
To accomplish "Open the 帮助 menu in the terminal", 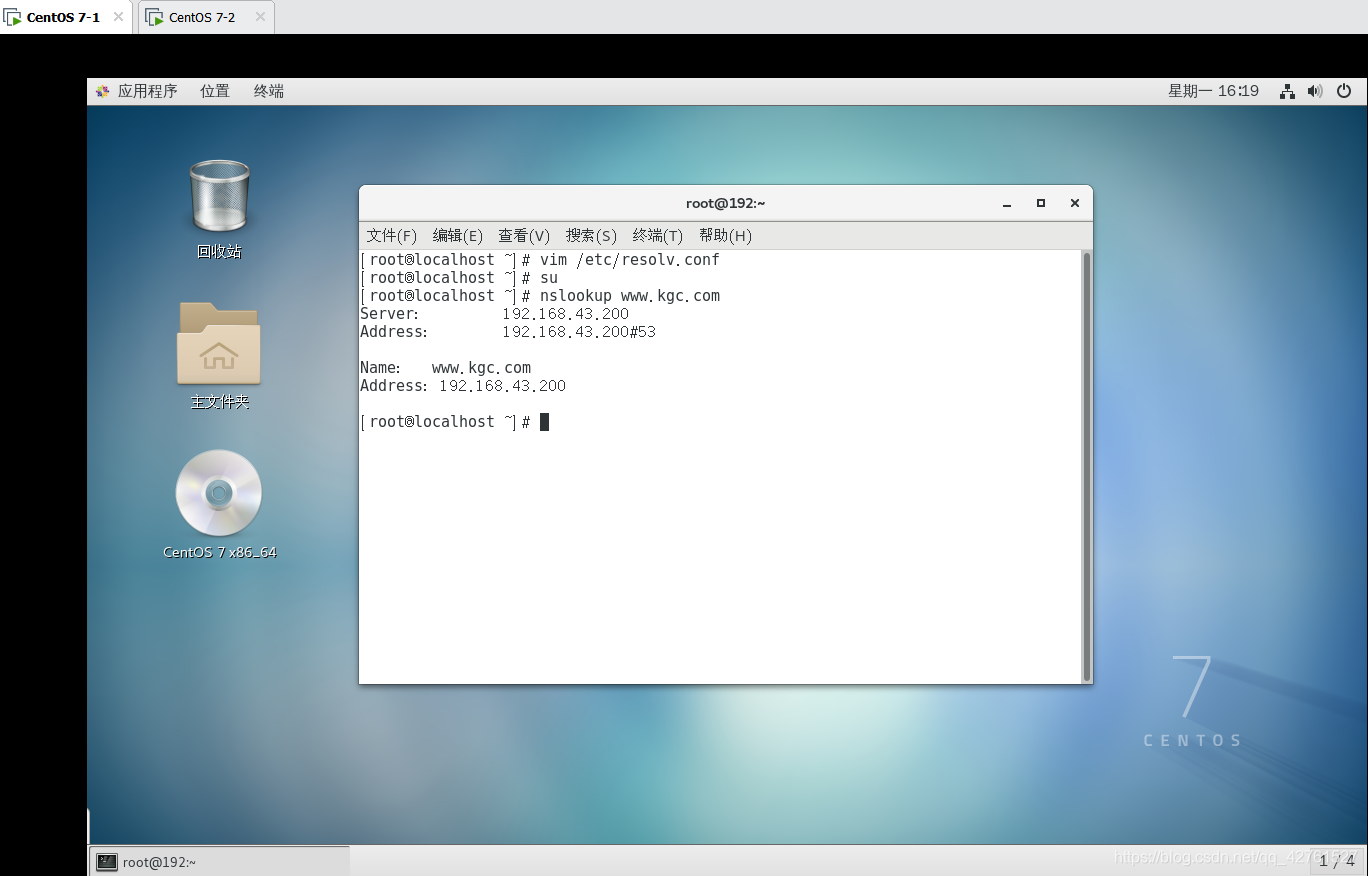I will point(725,235).
